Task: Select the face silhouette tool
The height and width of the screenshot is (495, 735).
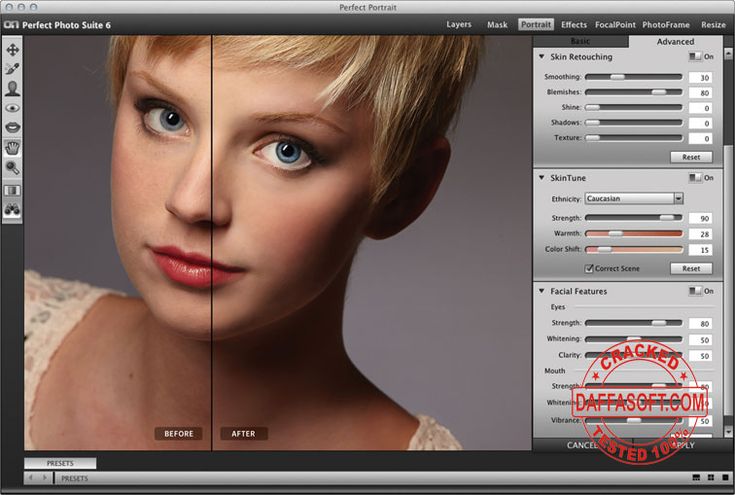Action: (13, 88)
